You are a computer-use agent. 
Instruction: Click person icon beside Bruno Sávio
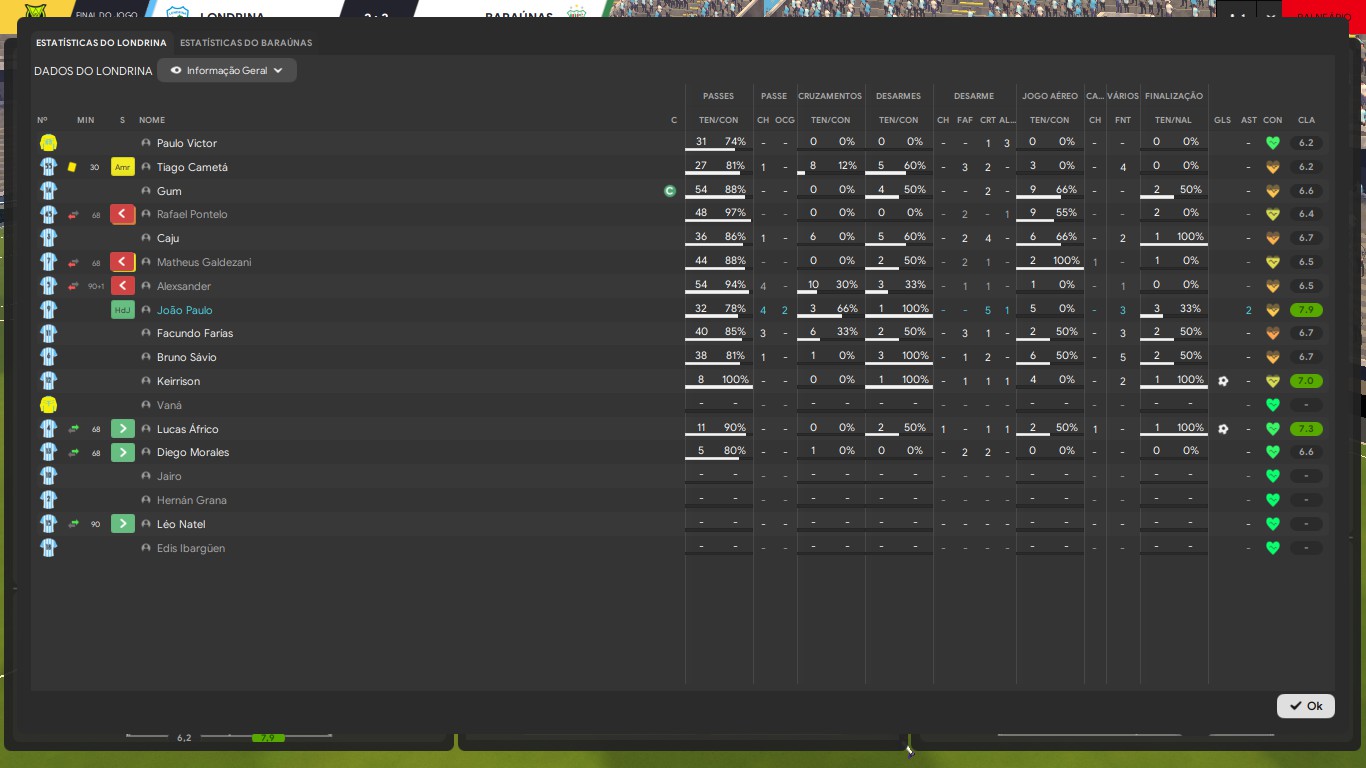click(x=146, y=357)
